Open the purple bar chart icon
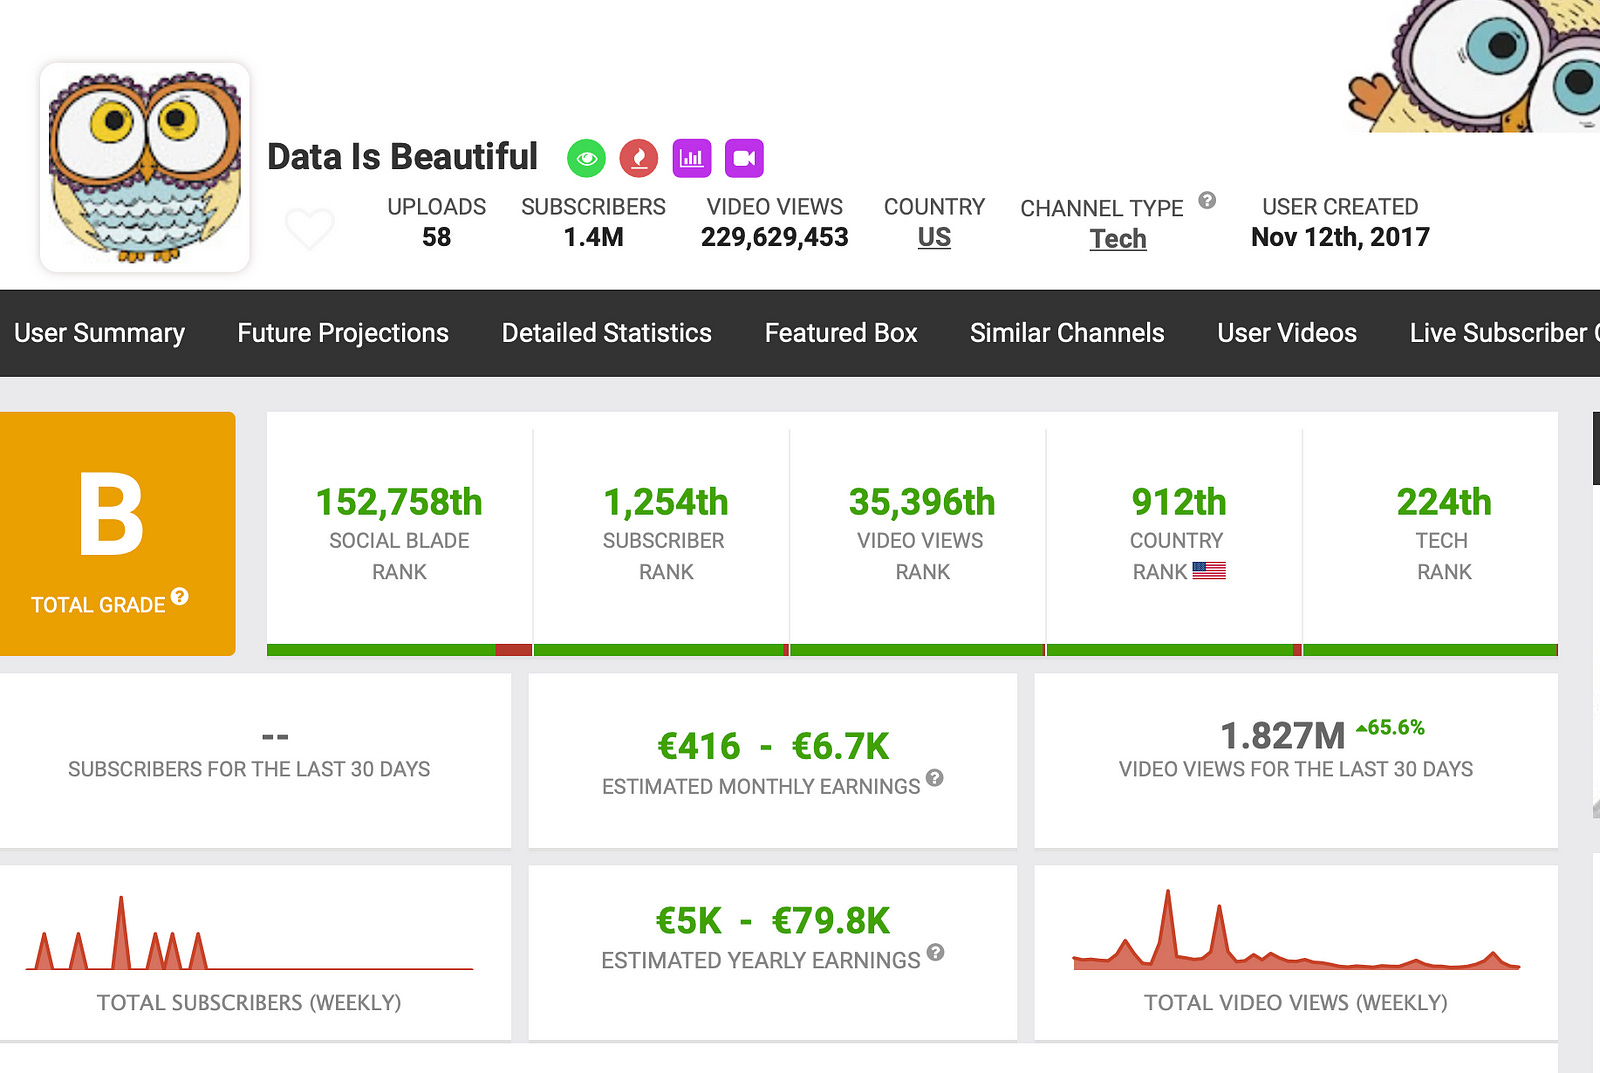Screen dimensions: 1600x1073 pos(692,158)
